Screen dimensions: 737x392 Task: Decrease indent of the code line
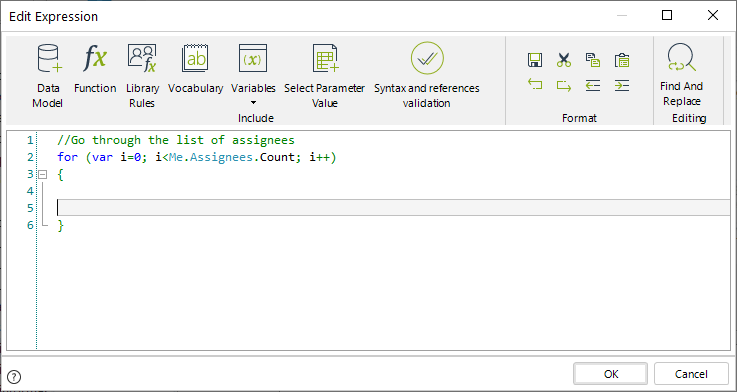[x=593, y=85]
